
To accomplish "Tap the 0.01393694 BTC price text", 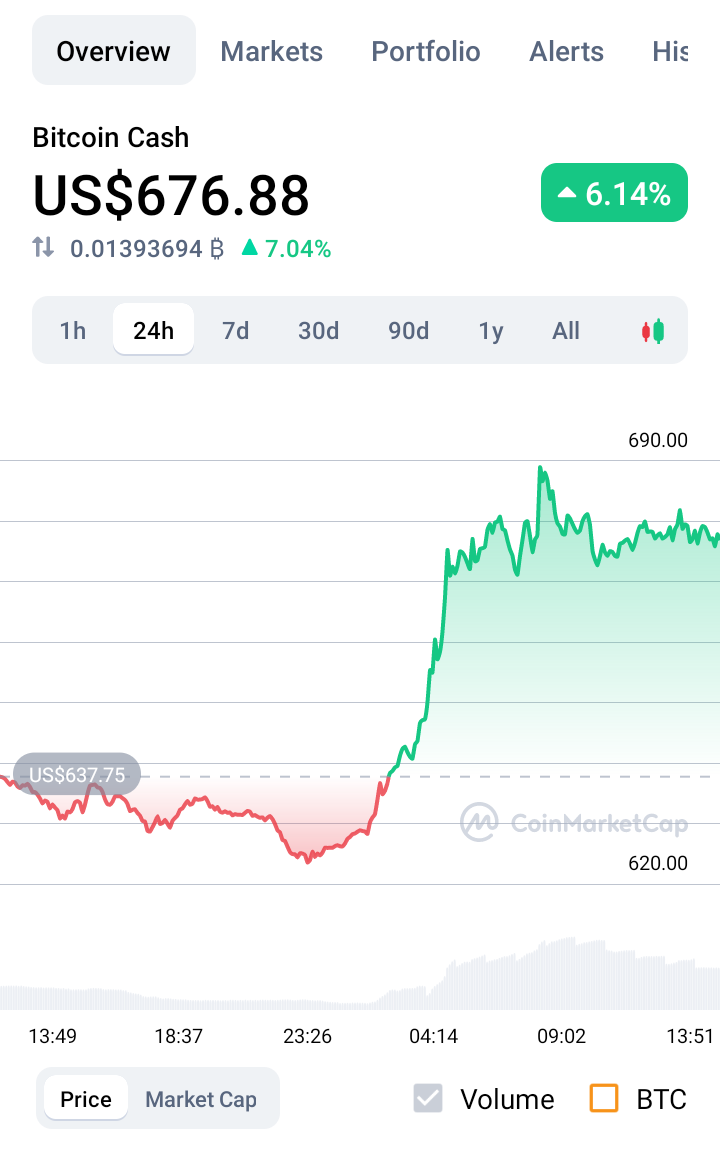I will point(146,249).
